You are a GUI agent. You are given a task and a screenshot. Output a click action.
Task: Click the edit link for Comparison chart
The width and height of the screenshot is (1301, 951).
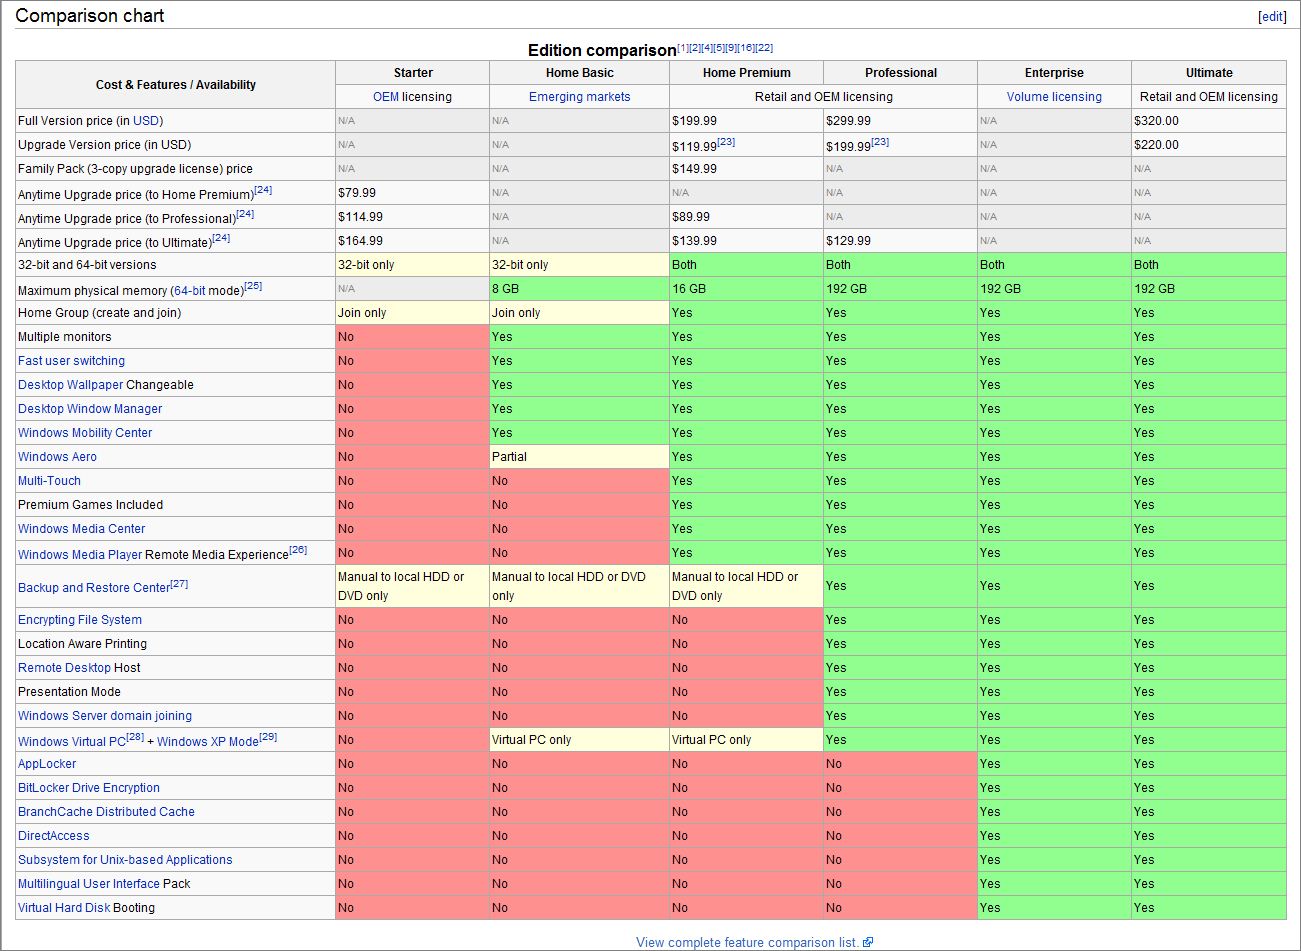(1272, 16)
